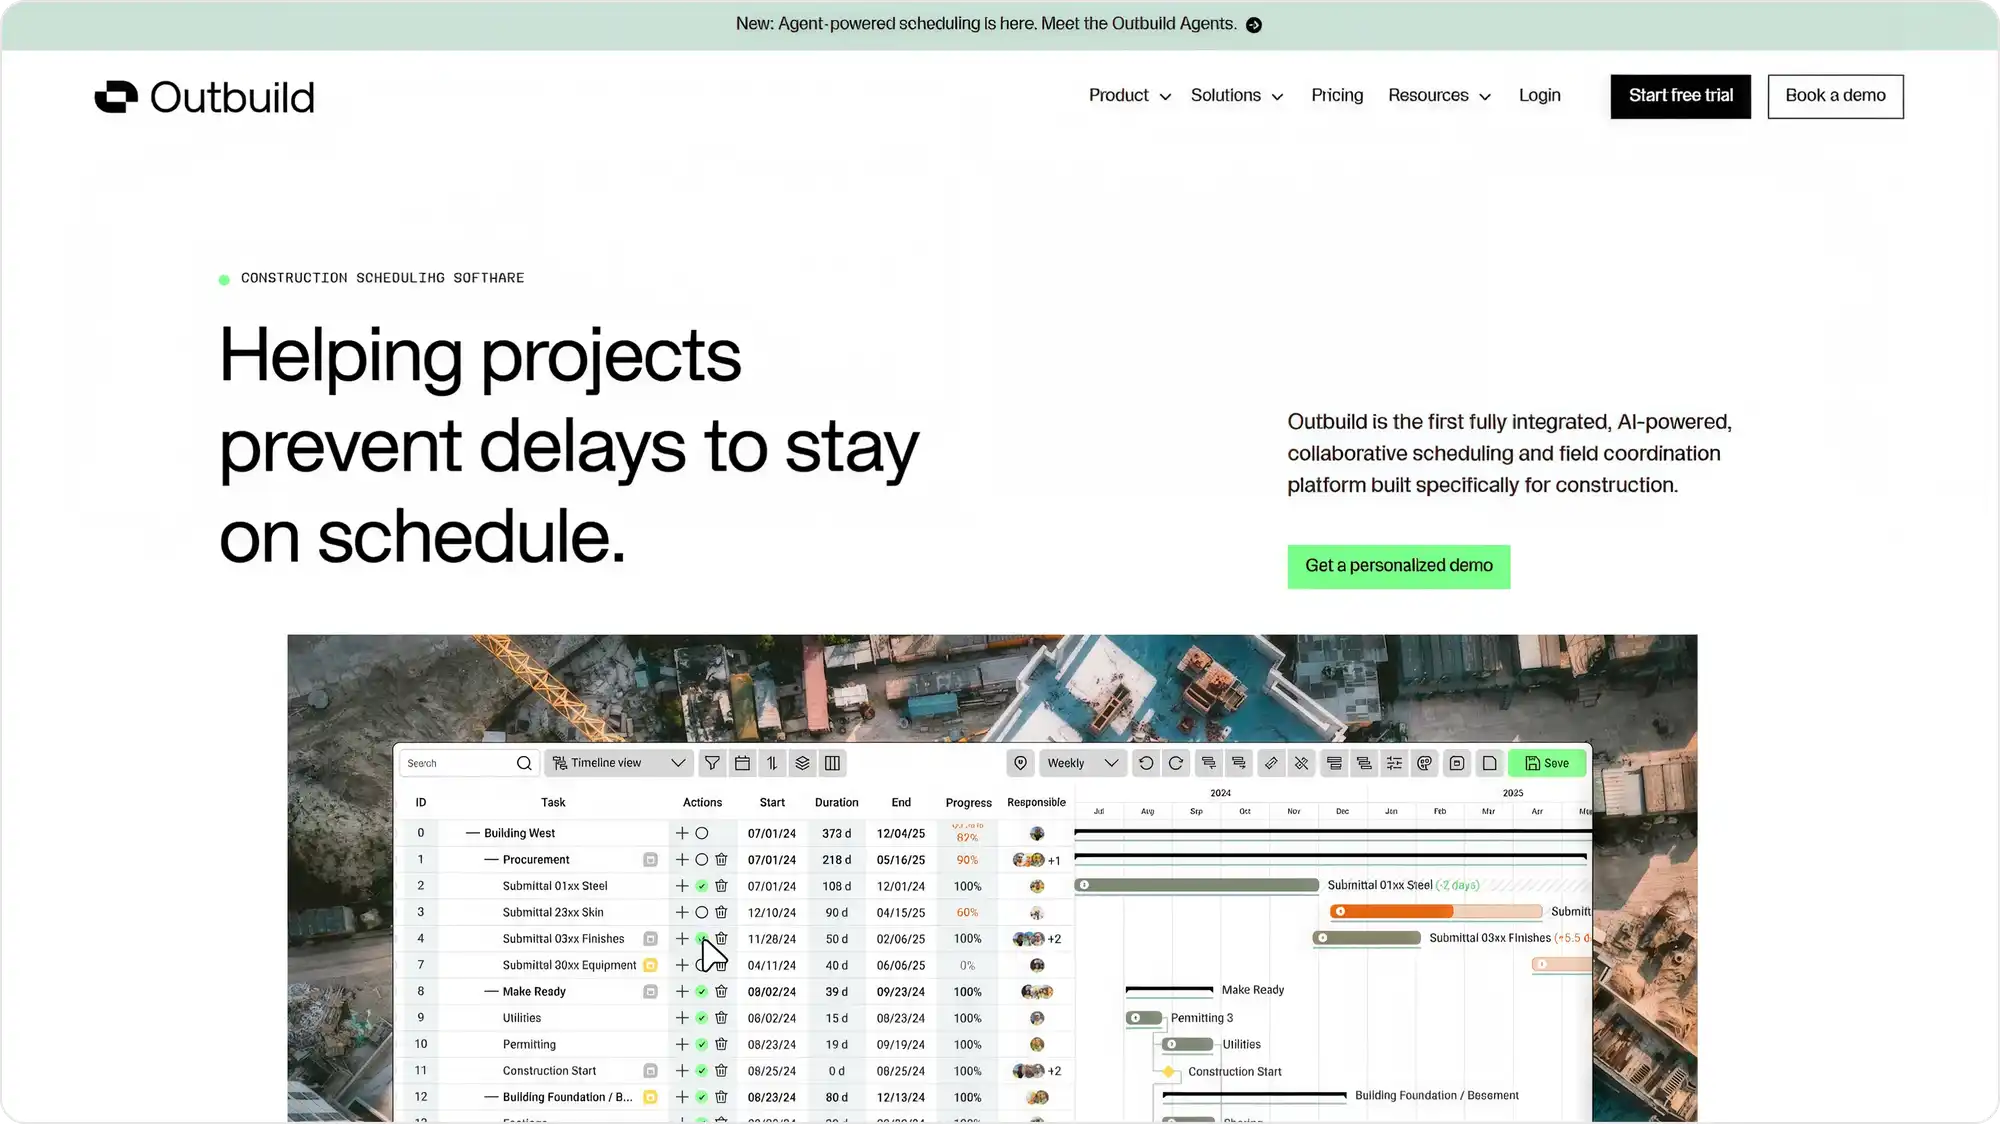Collapse the Make Ready group
Image resolution: width=2000 pixels, height=1124 pixels.
(x=491, y=992)
